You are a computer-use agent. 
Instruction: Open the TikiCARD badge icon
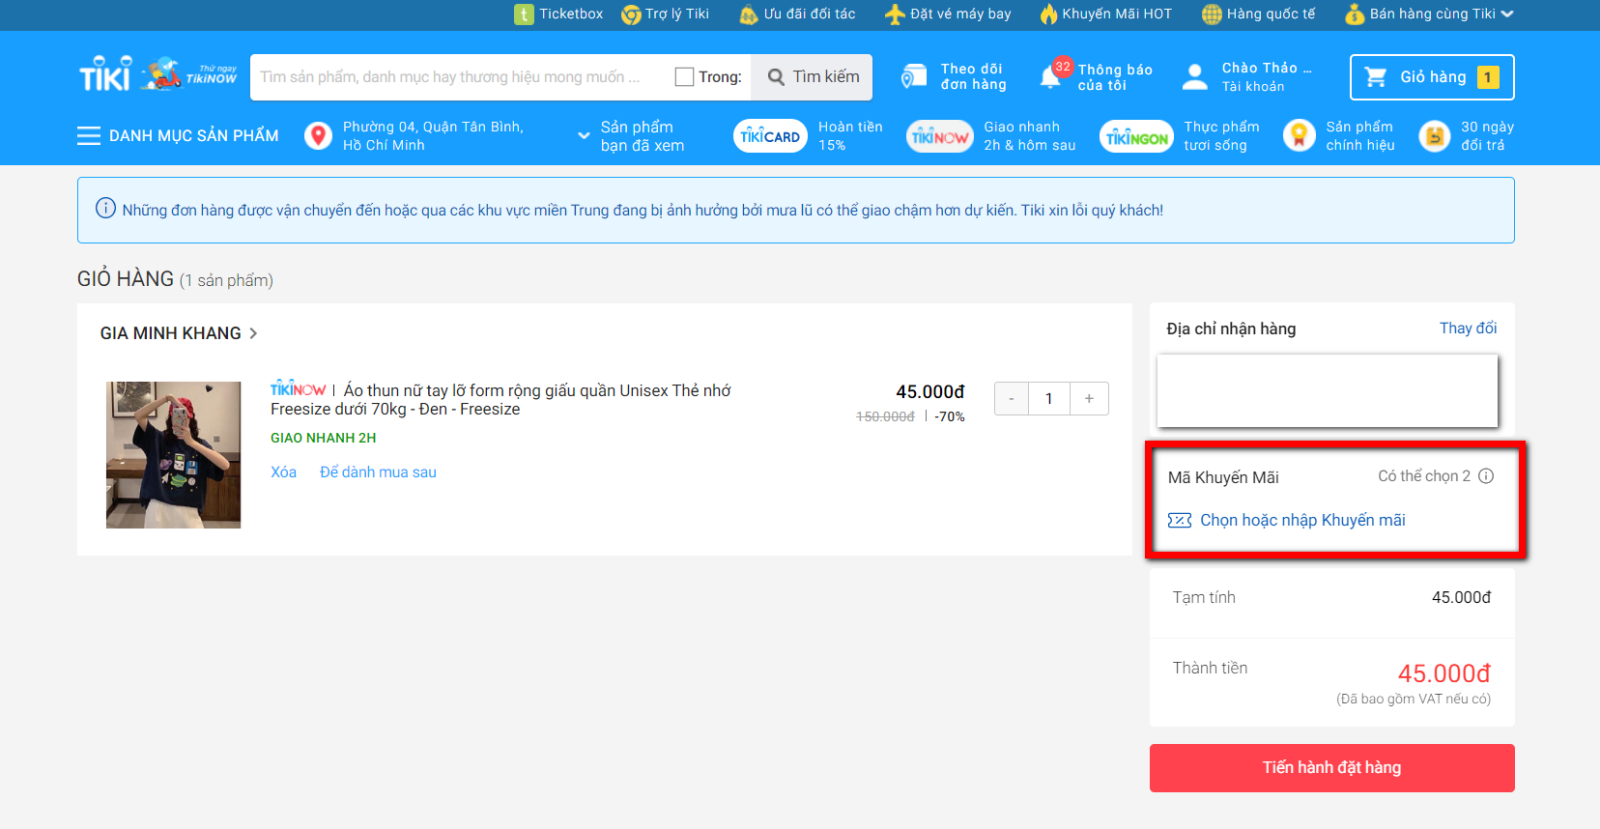tap(770, 136)
